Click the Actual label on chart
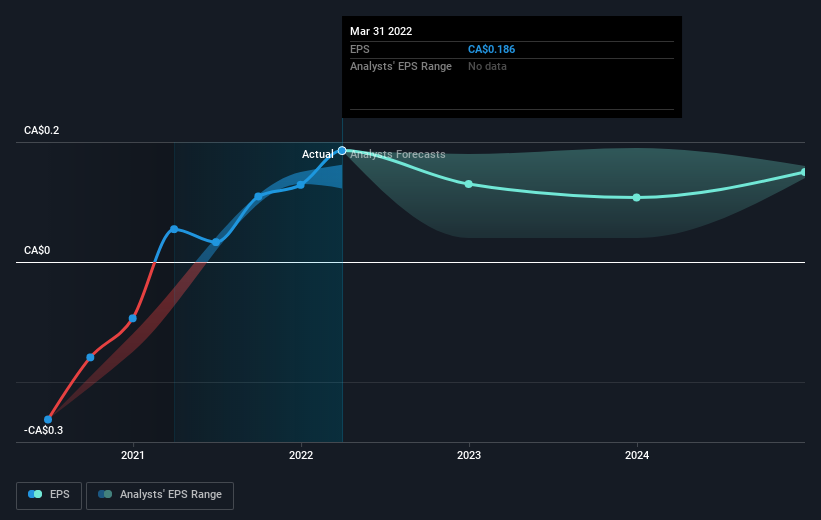 [317, 154]
